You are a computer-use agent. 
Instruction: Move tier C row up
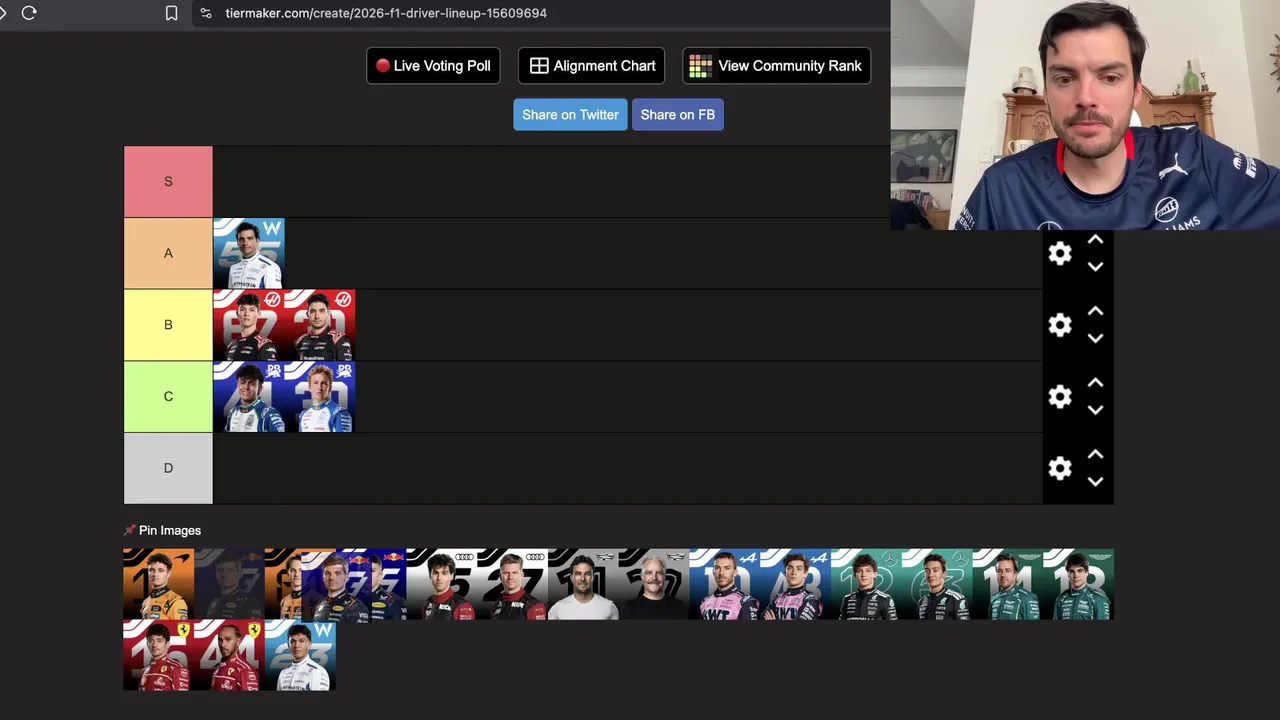[1095, 383]
